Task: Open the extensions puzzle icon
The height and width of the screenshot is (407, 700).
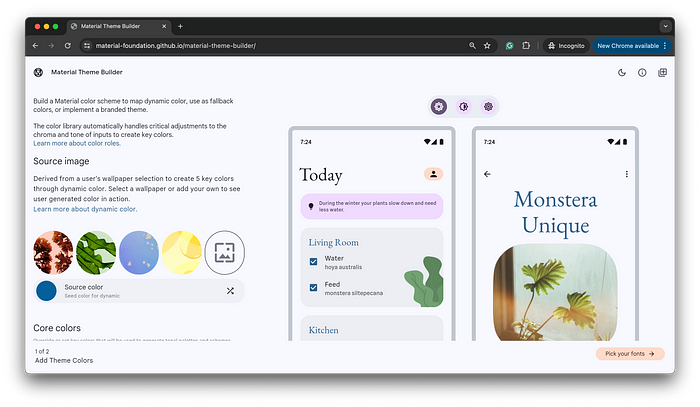Action: 526,46
